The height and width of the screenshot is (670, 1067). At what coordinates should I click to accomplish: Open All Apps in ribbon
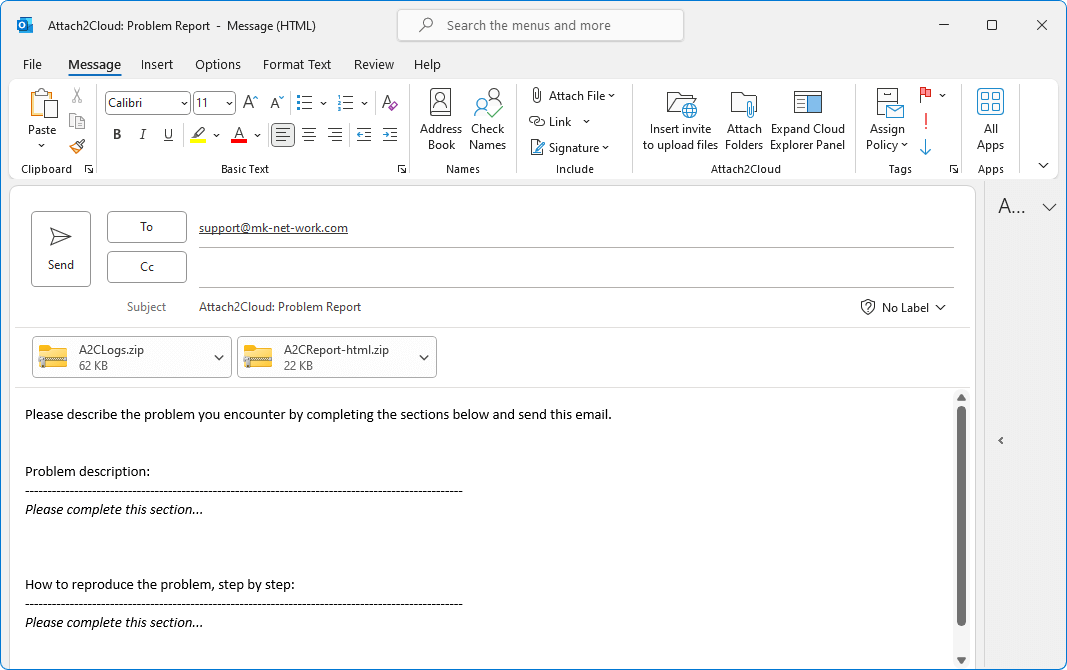click(991, 120)
